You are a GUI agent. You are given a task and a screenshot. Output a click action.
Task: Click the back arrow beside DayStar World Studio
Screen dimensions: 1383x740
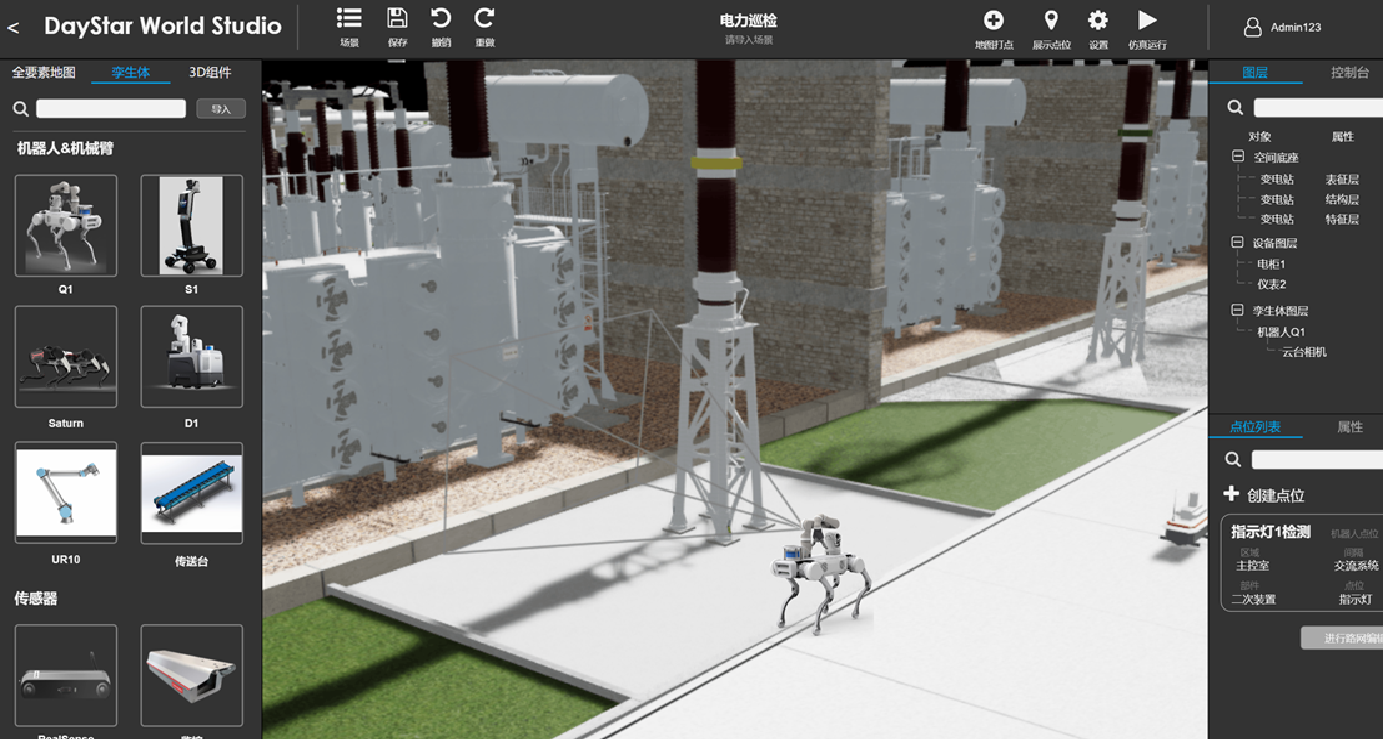(x=14, y=28)
